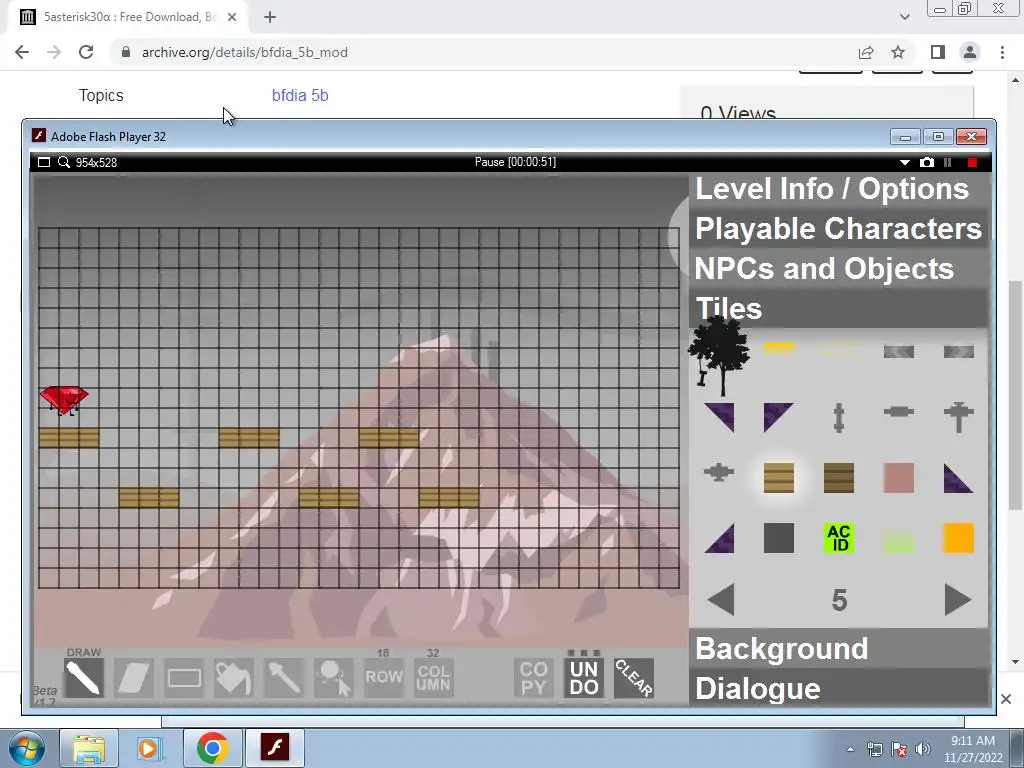Open the Windows Start menu
This screenshot has width=1024, height=768.
27,748
